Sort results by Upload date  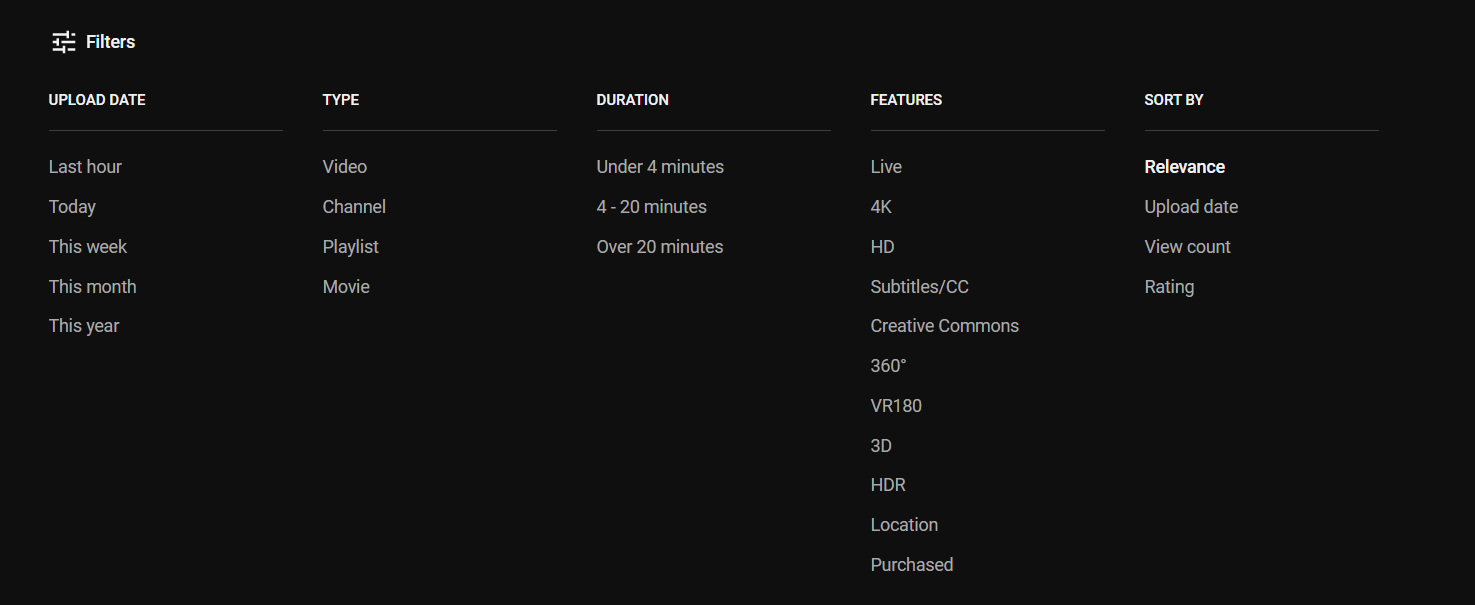1191,207
